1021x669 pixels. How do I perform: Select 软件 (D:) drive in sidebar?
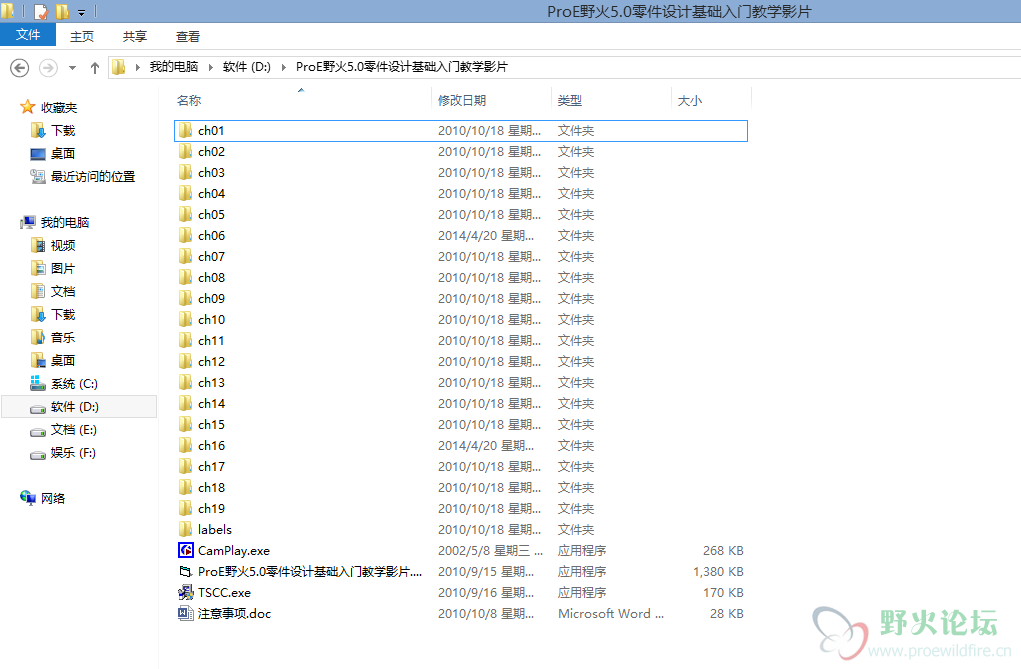pyautogui.click(x=75, y=406)
